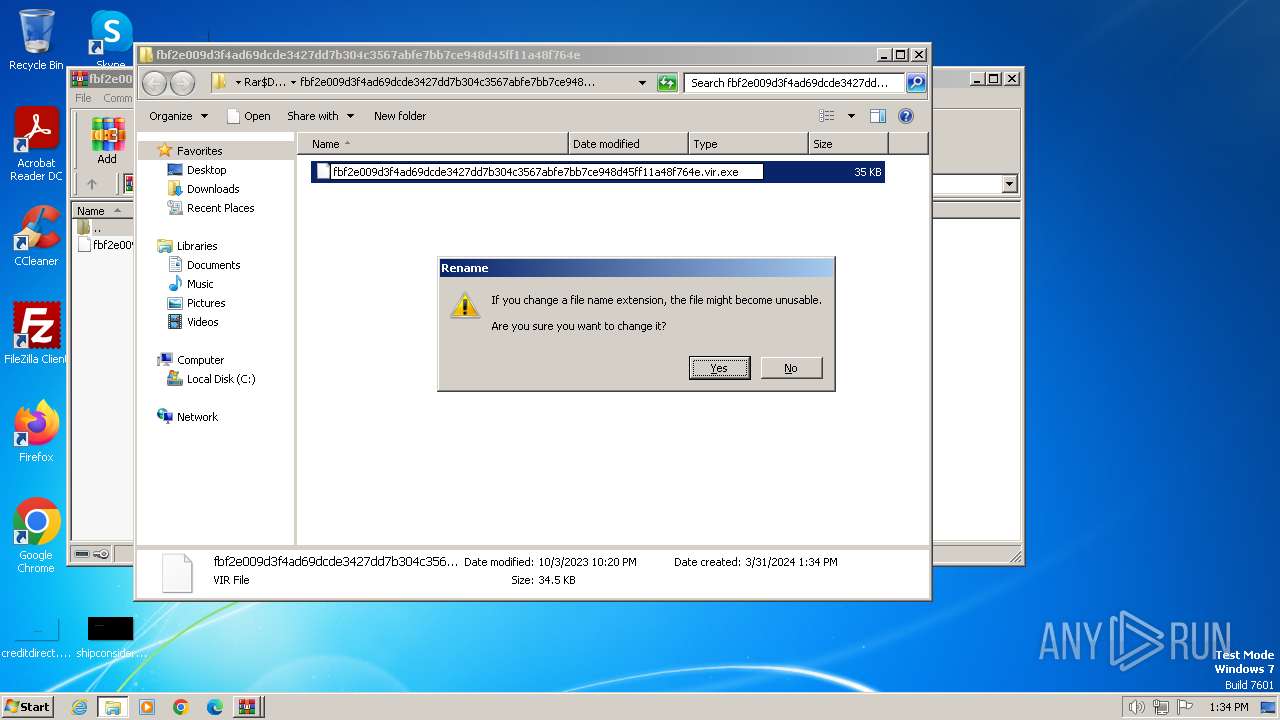Open CCleaner desktop icon
1280x720 pixels.
pos(36,236)
